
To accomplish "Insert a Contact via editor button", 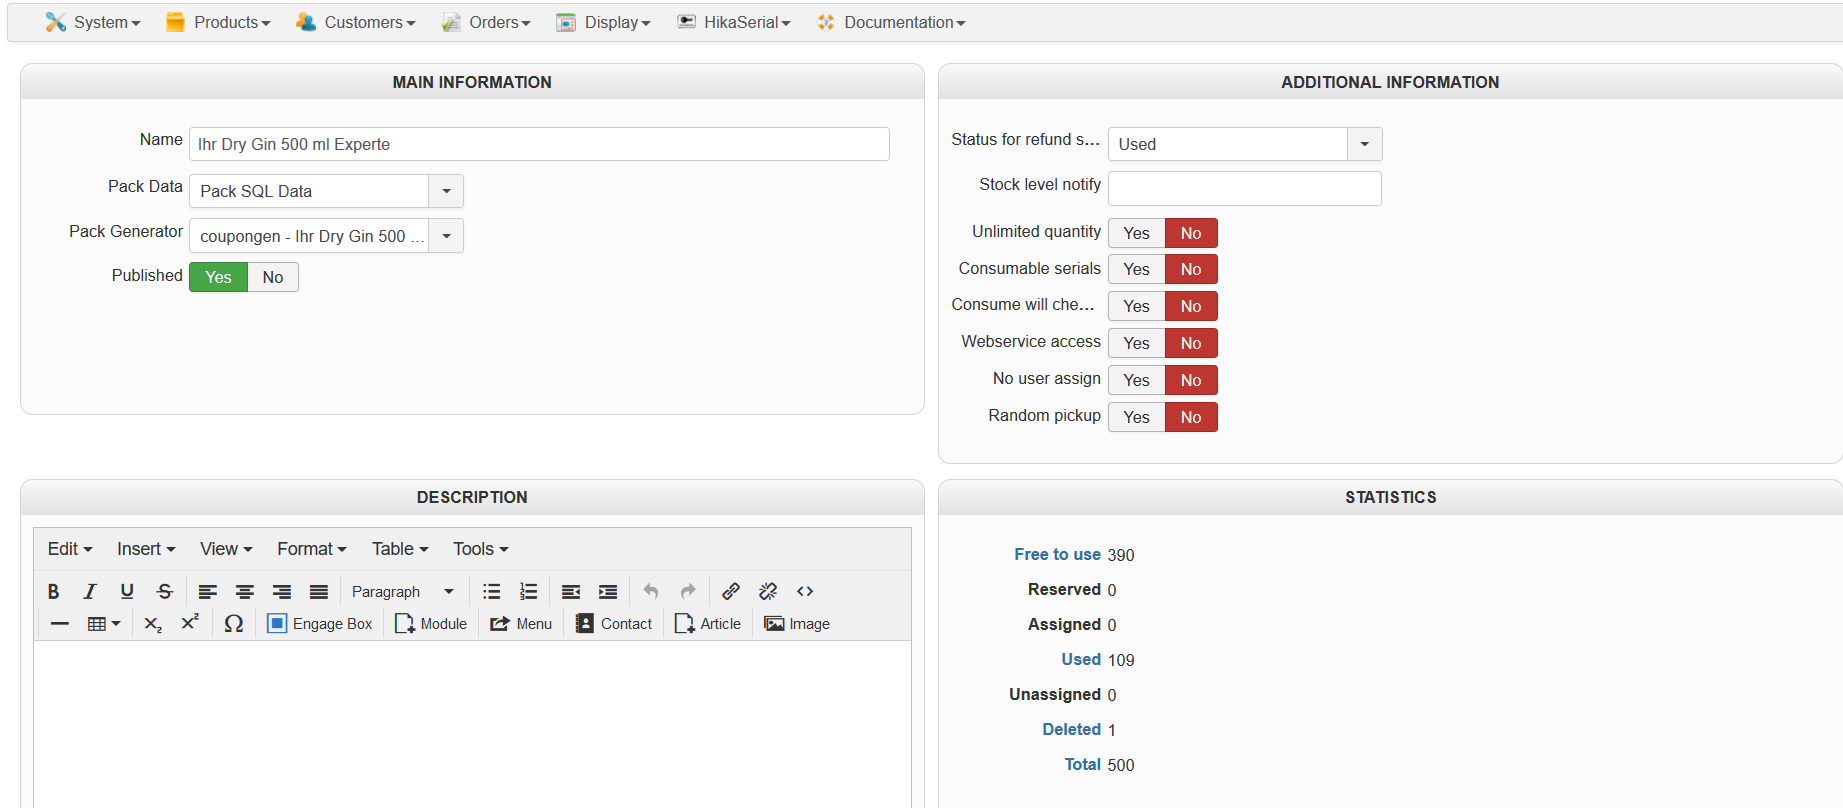I will click(x=614, y=624).
